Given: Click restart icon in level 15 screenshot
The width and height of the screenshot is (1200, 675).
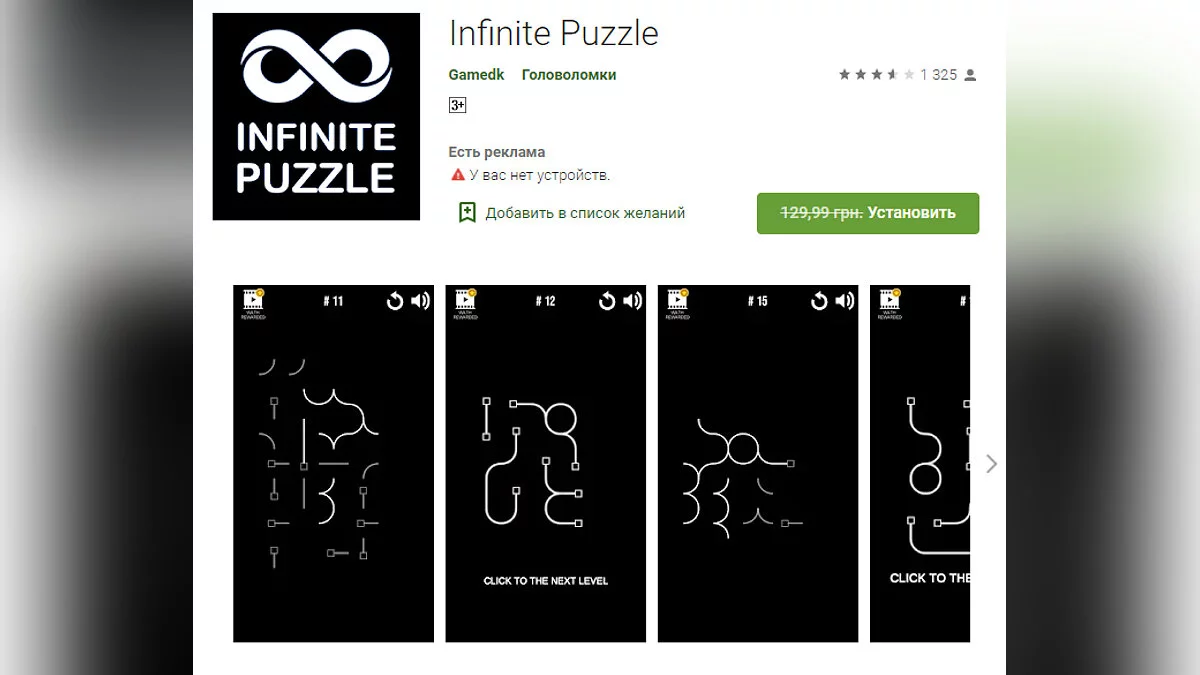Looking at the screenshot, I should tap(819, 301).
